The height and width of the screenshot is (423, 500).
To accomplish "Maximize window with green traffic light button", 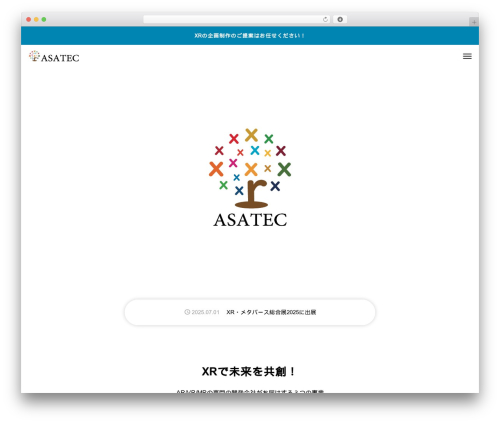I will tap(44, 19).
